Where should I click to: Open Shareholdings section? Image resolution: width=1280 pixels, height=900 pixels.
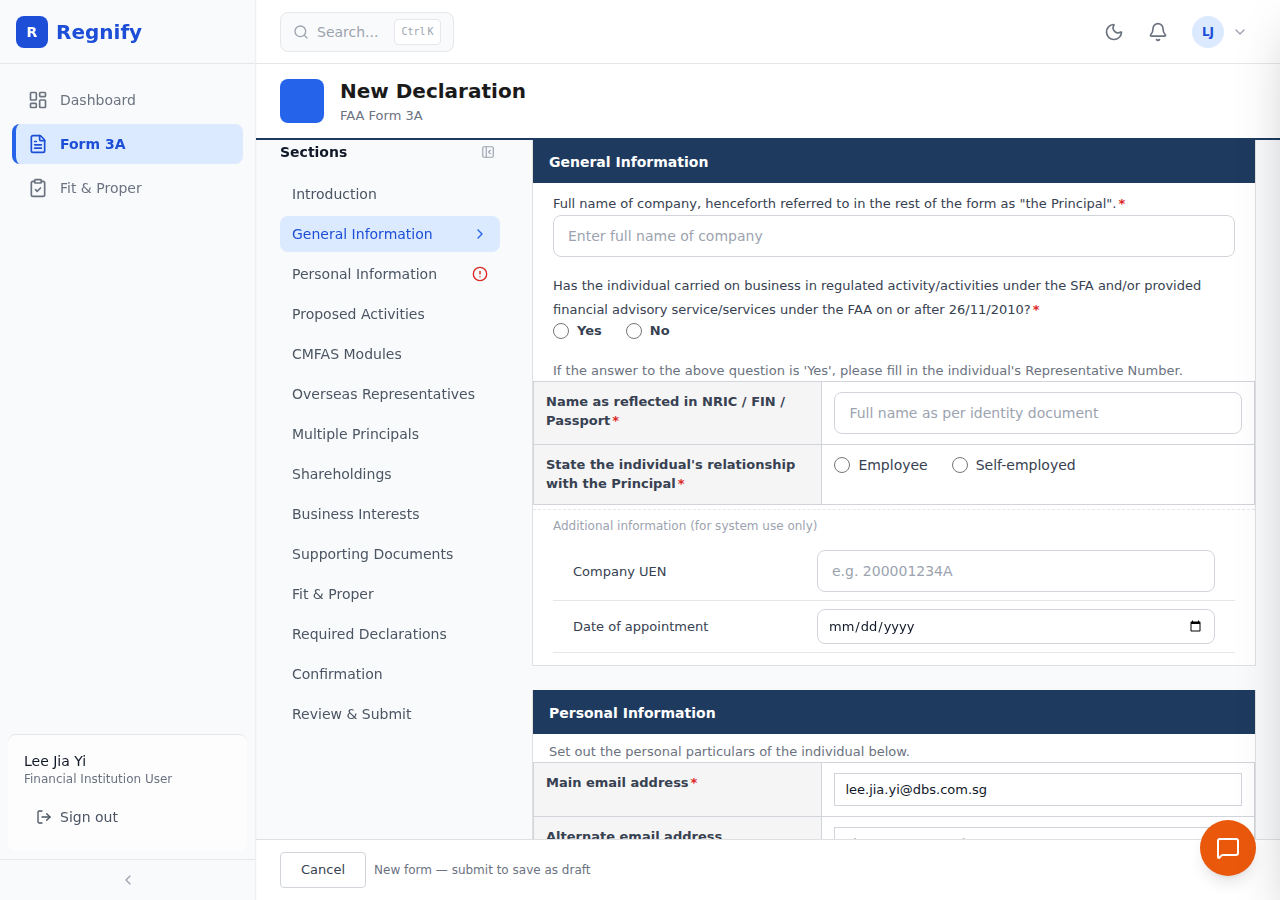(390, 474)
